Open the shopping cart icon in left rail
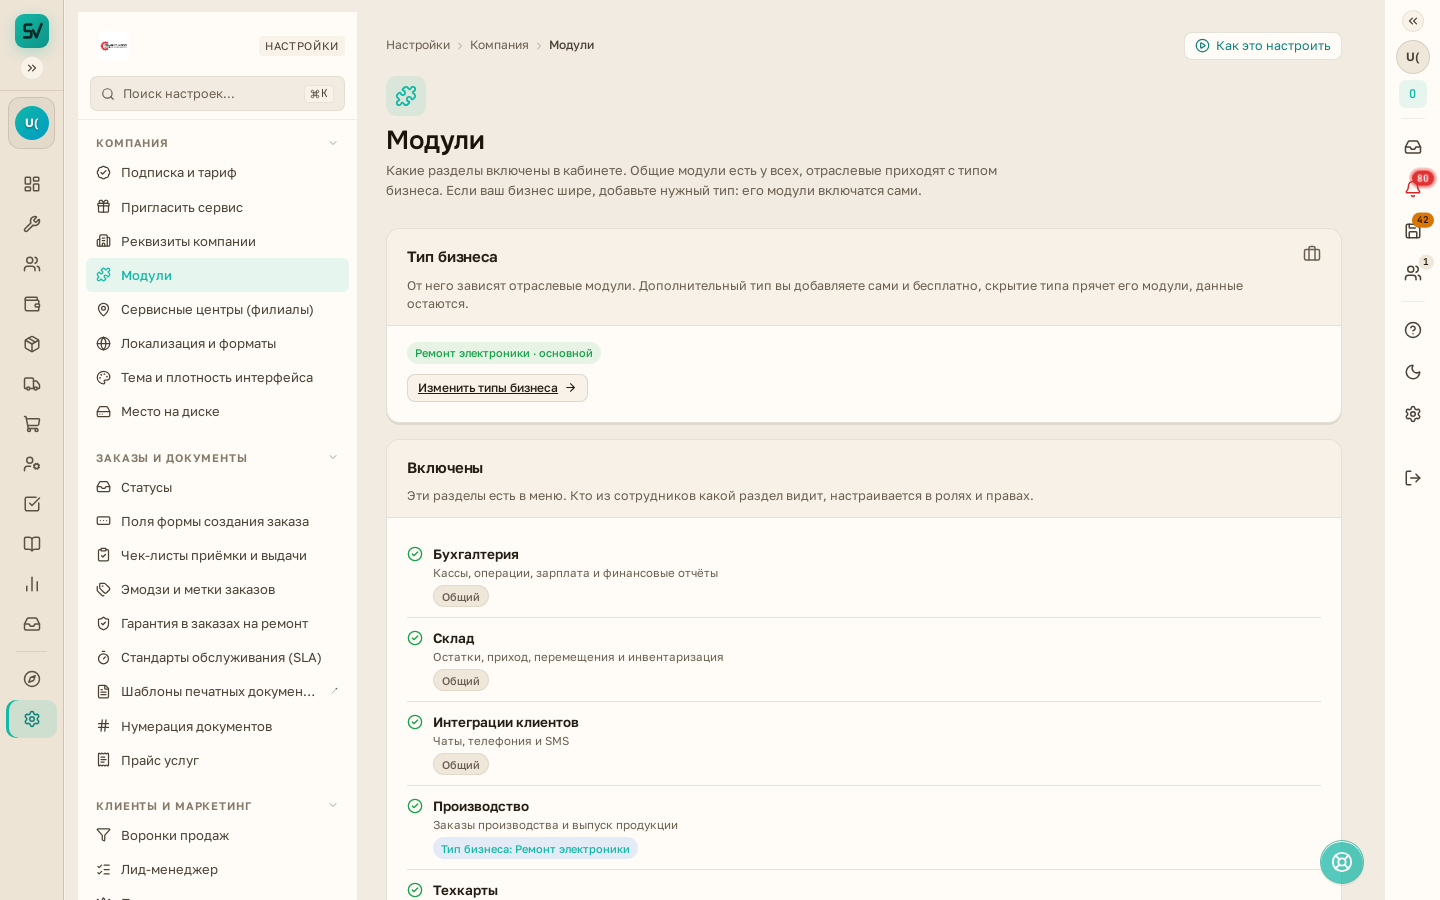This screenshot has height=900, width=1440. [32, 424]
